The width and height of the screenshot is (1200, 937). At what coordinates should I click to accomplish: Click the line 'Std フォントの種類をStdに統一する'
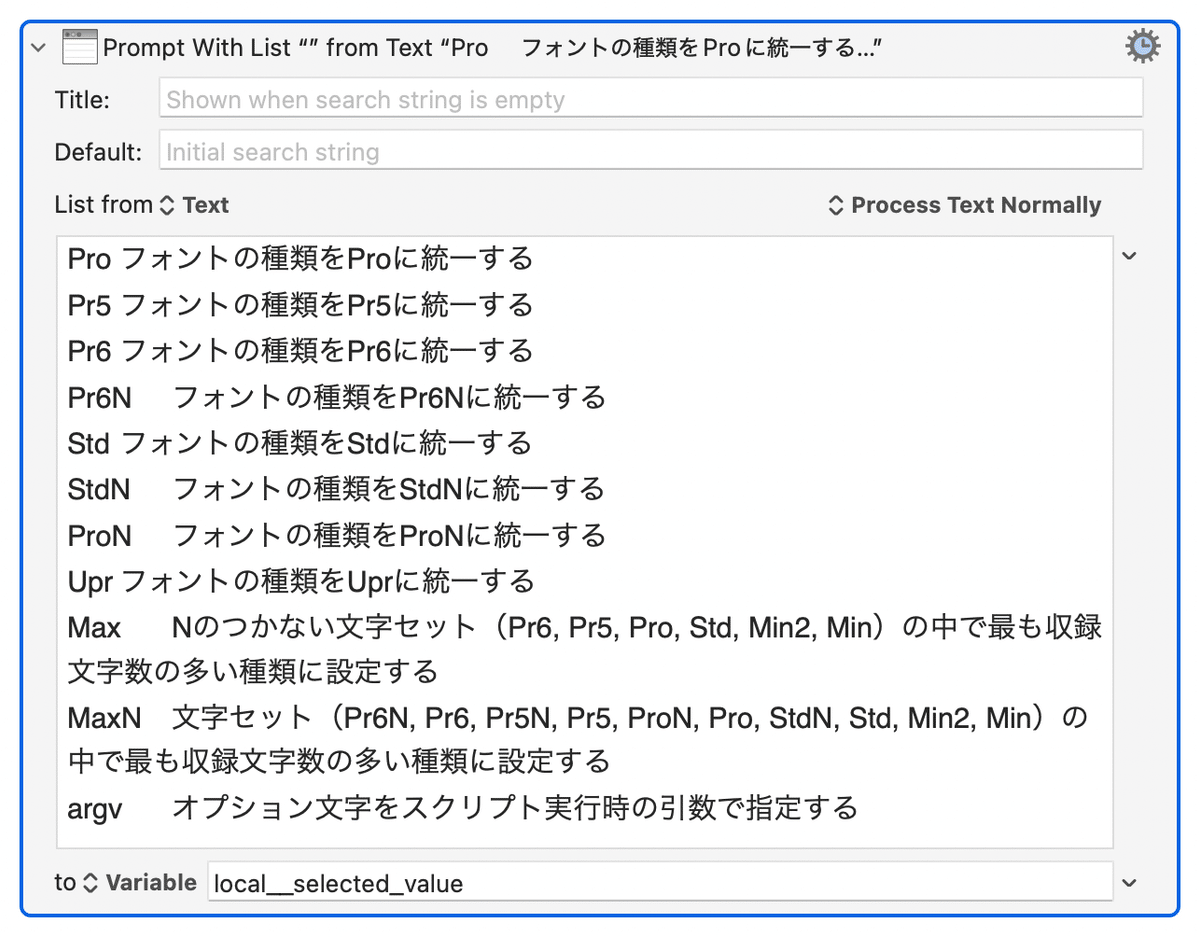pos(300,442)
